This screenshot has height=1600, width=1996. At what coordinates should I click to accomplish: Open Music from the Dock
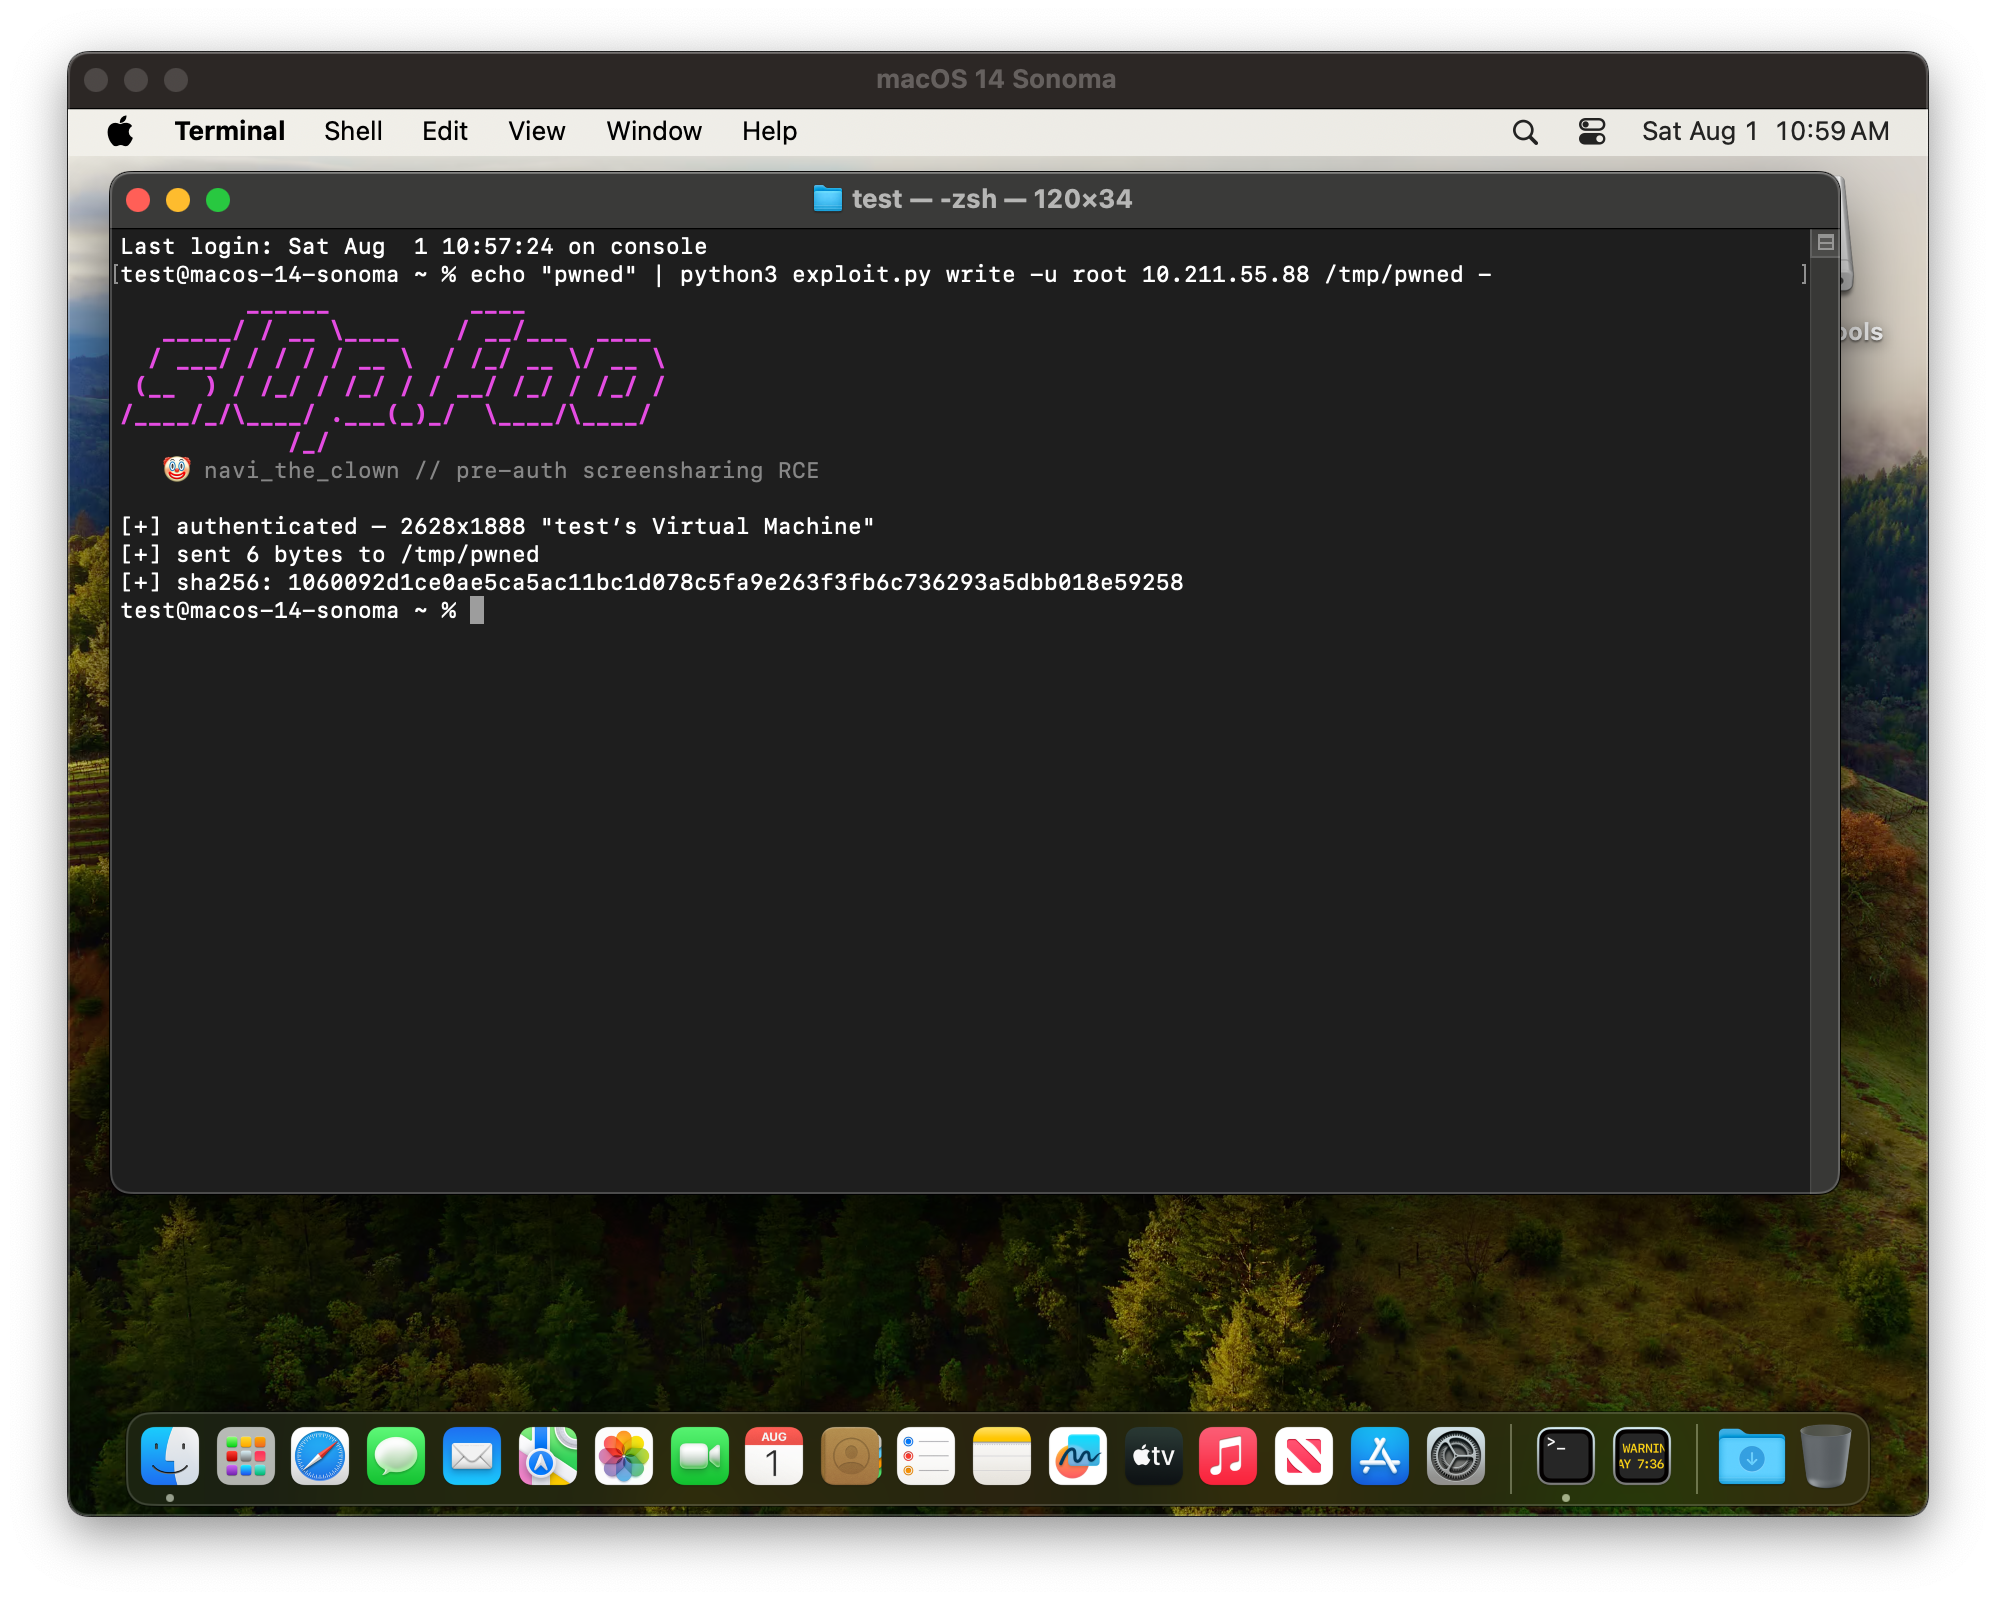1228,1456
